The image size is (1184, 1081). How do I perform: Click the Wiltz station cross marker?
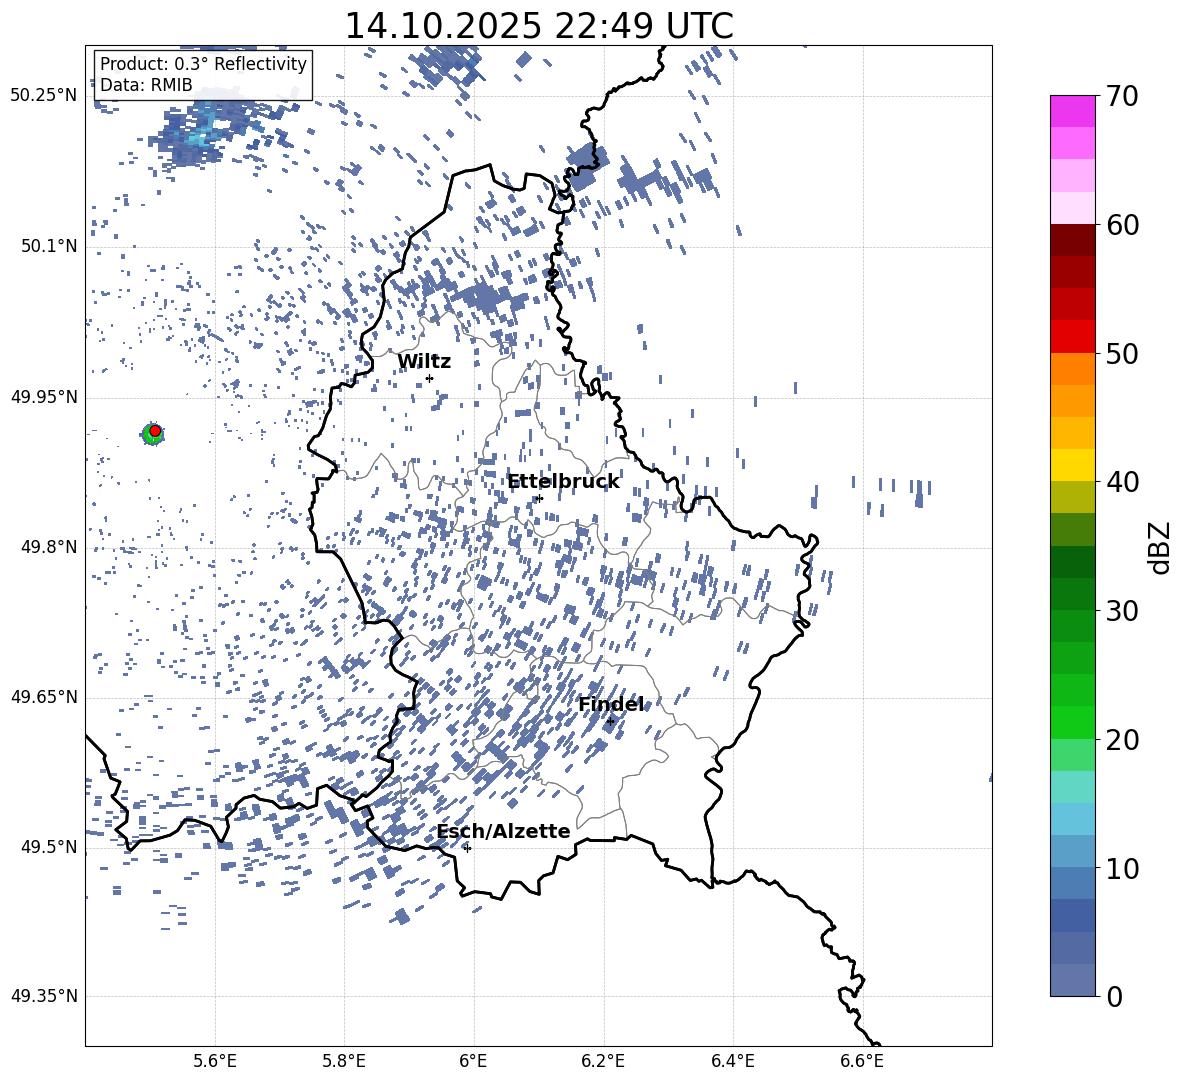point(430,378)
